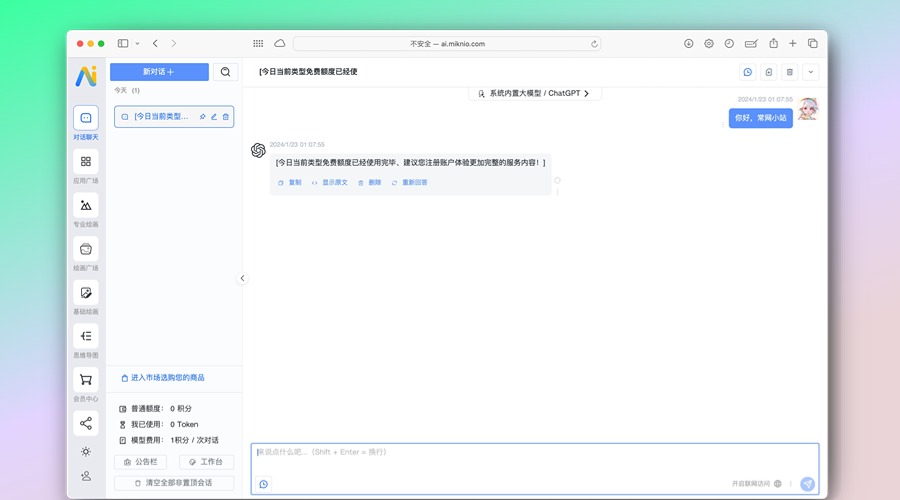This screenshot has height=500, width=900.
Task: Open the 系统内置大模型 / ChatGPT model selector
Action: click(x=535, y=93)
